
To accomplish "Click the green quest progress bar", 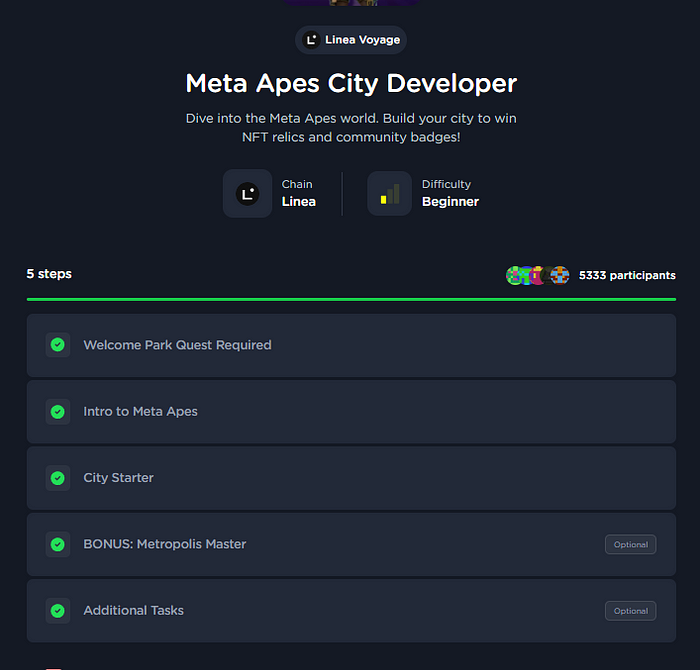I will 351,300.
